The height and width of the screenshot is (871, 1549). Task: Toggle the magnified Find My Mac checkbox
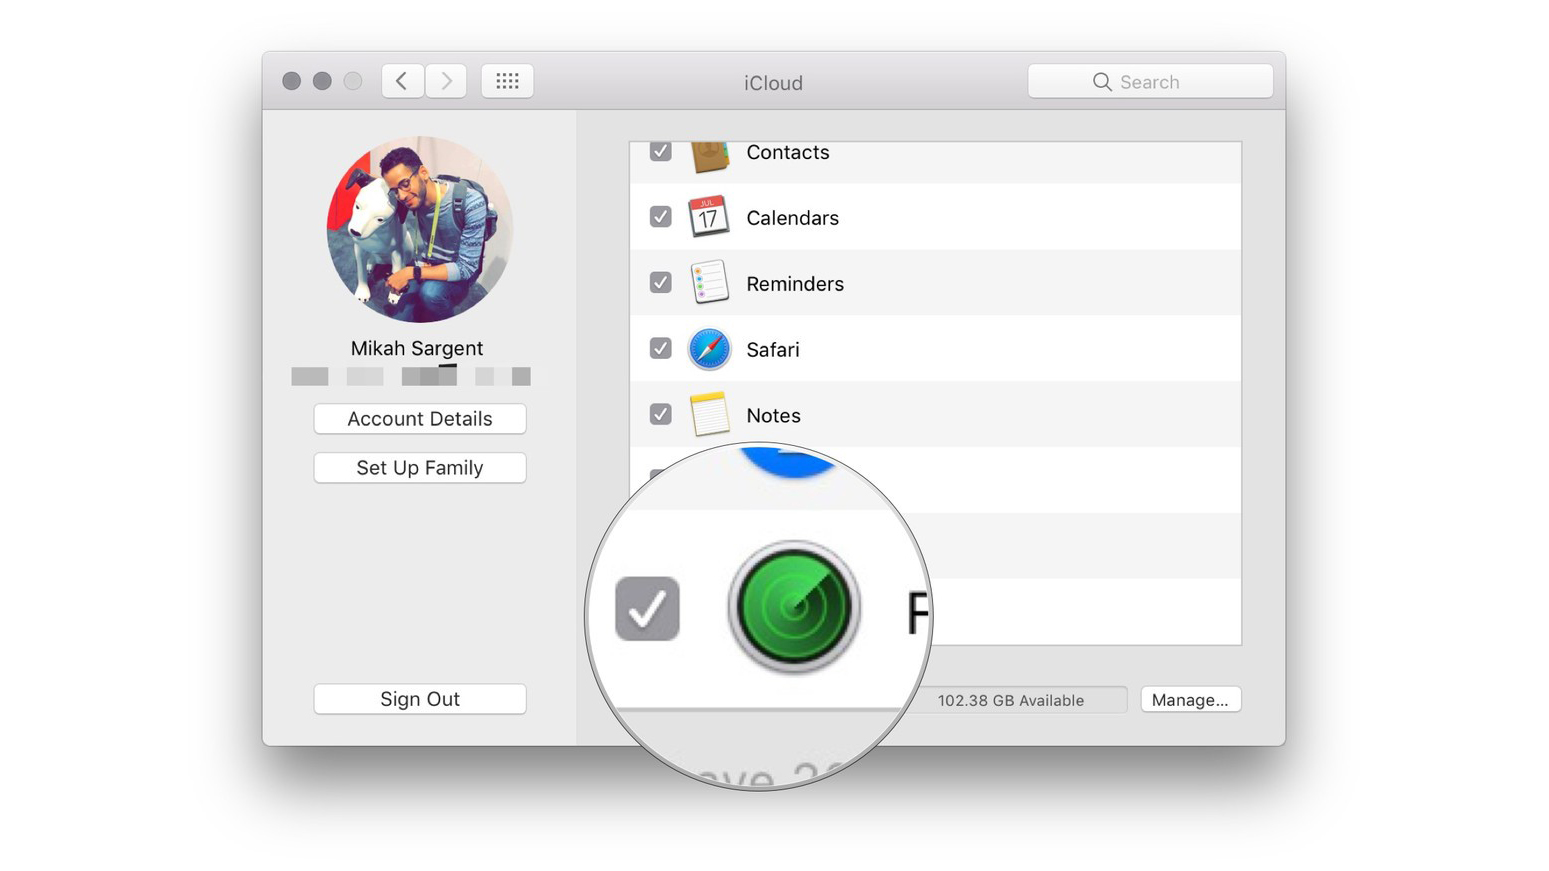pyautogui.click(x=647, y=608)
